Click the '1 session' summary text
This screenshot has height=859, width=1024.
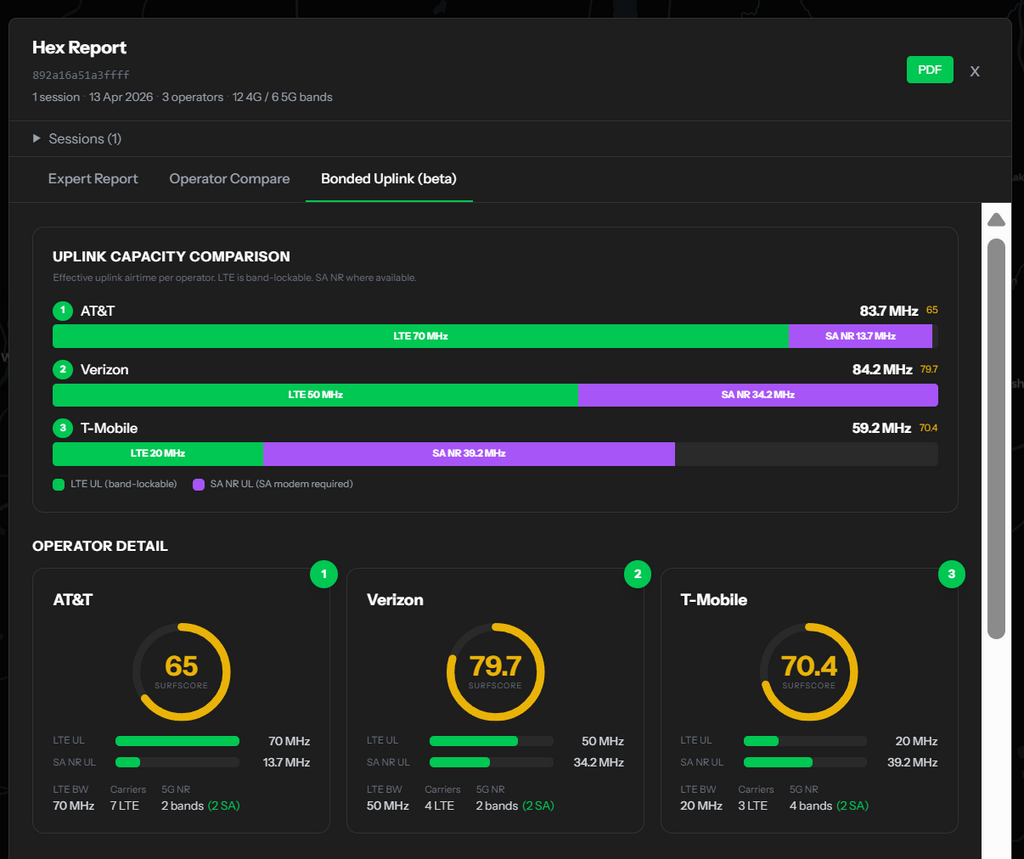(x=56, y=97)
